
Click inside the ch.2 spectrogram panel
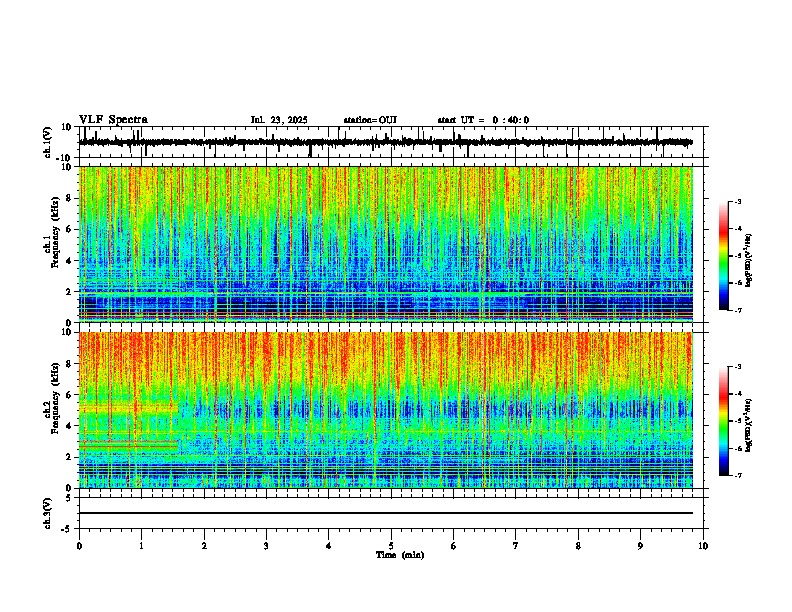[386, 410]
